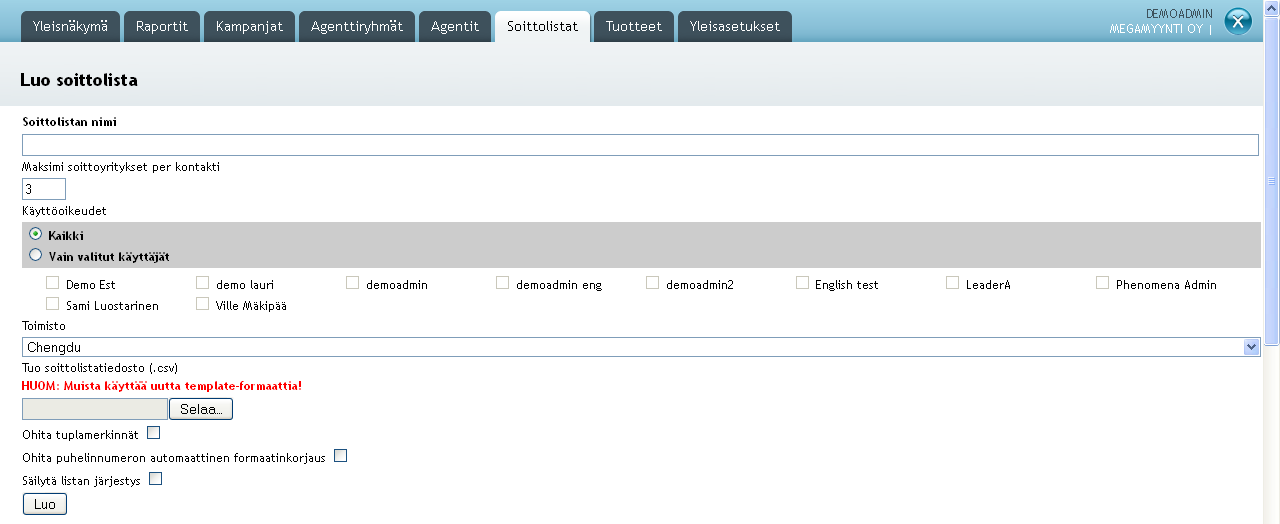Click the Selaa... browse button
1280x524 pixels.
[201, 408]
